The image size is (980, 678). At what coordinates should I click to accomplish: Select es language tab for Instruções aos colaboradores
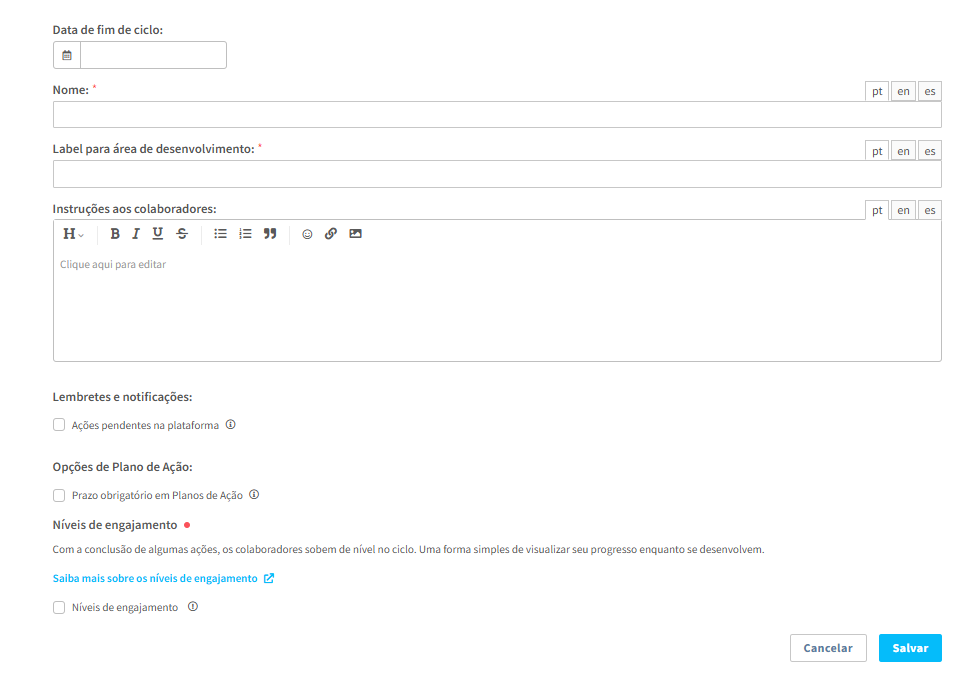click(x=930, y=210)
